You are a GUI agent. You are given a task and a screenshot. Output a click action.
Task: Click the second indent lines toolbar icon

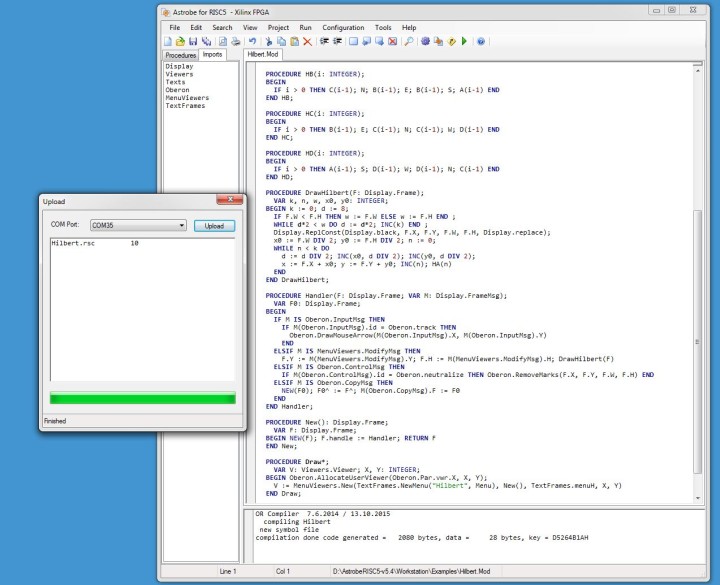coord(337,41)
